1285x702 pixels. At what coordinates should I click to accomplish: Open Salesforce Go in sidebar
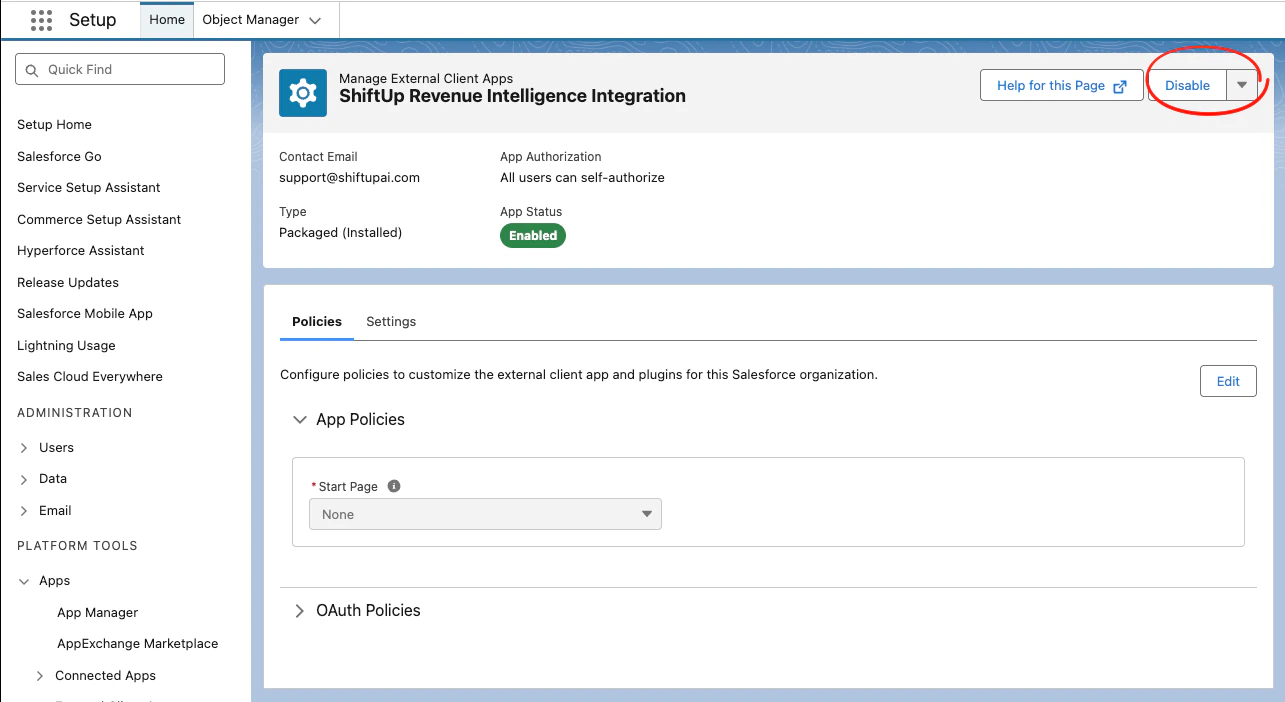point(59,157)
